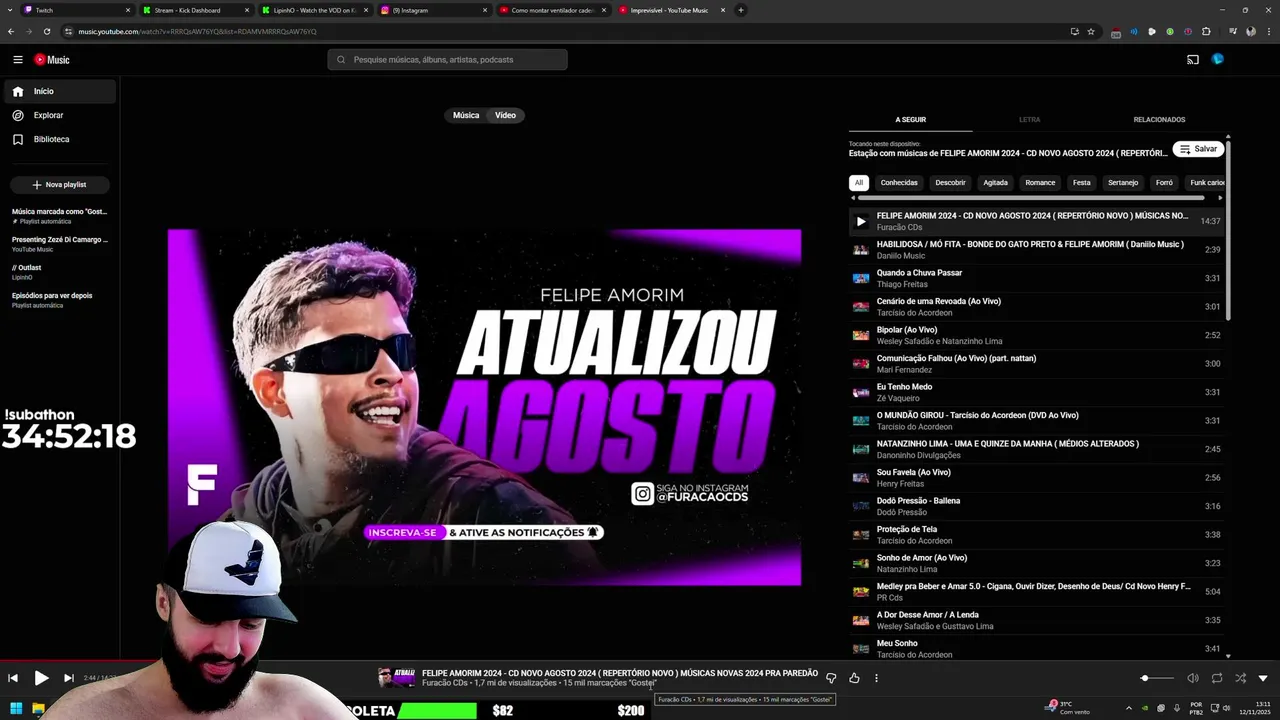Open the player bar more options menu

[876, 678]
